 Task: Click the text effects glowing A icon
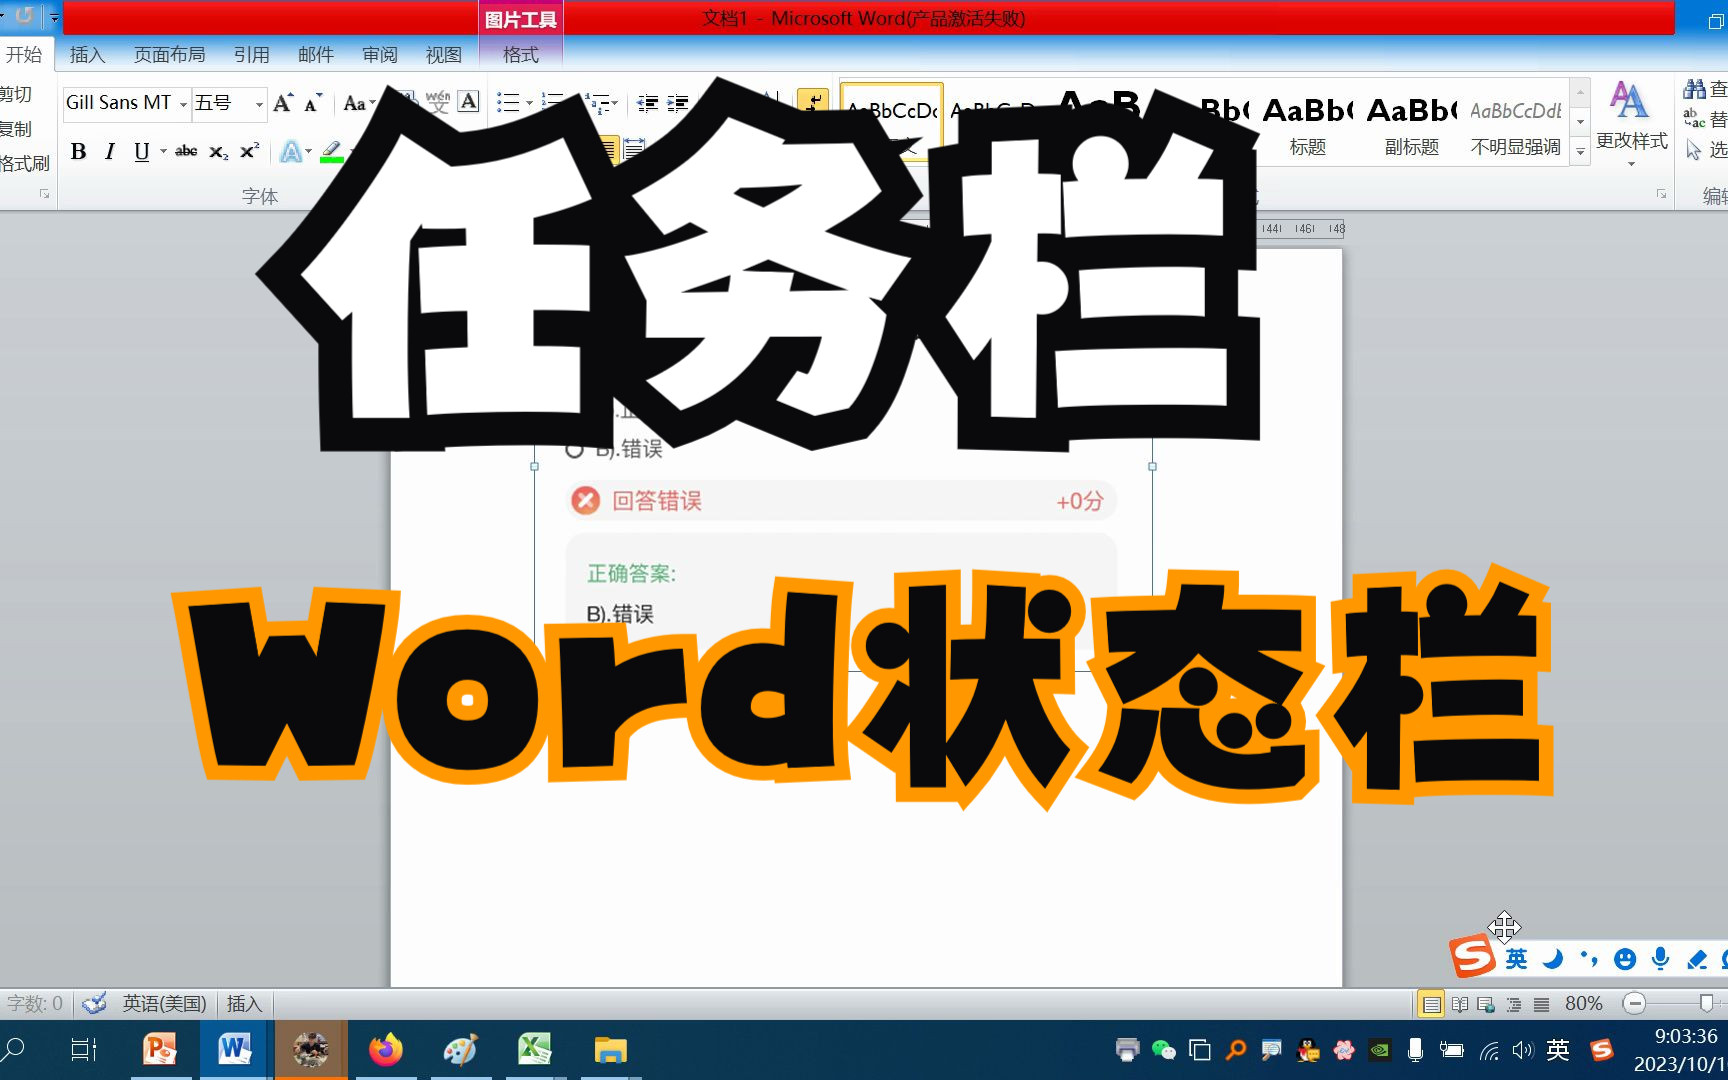(291, 151)
